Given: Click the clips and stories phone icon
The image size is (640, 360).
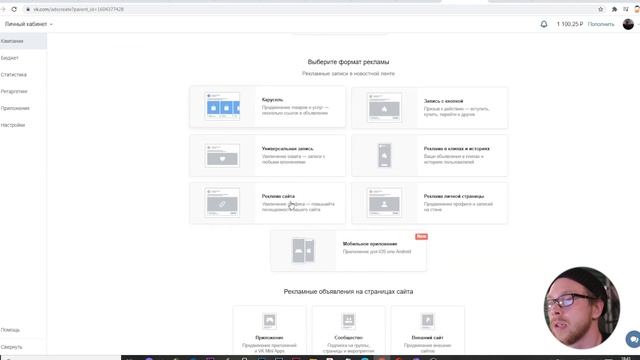Looking at the screenshot, I should [384, 155].
